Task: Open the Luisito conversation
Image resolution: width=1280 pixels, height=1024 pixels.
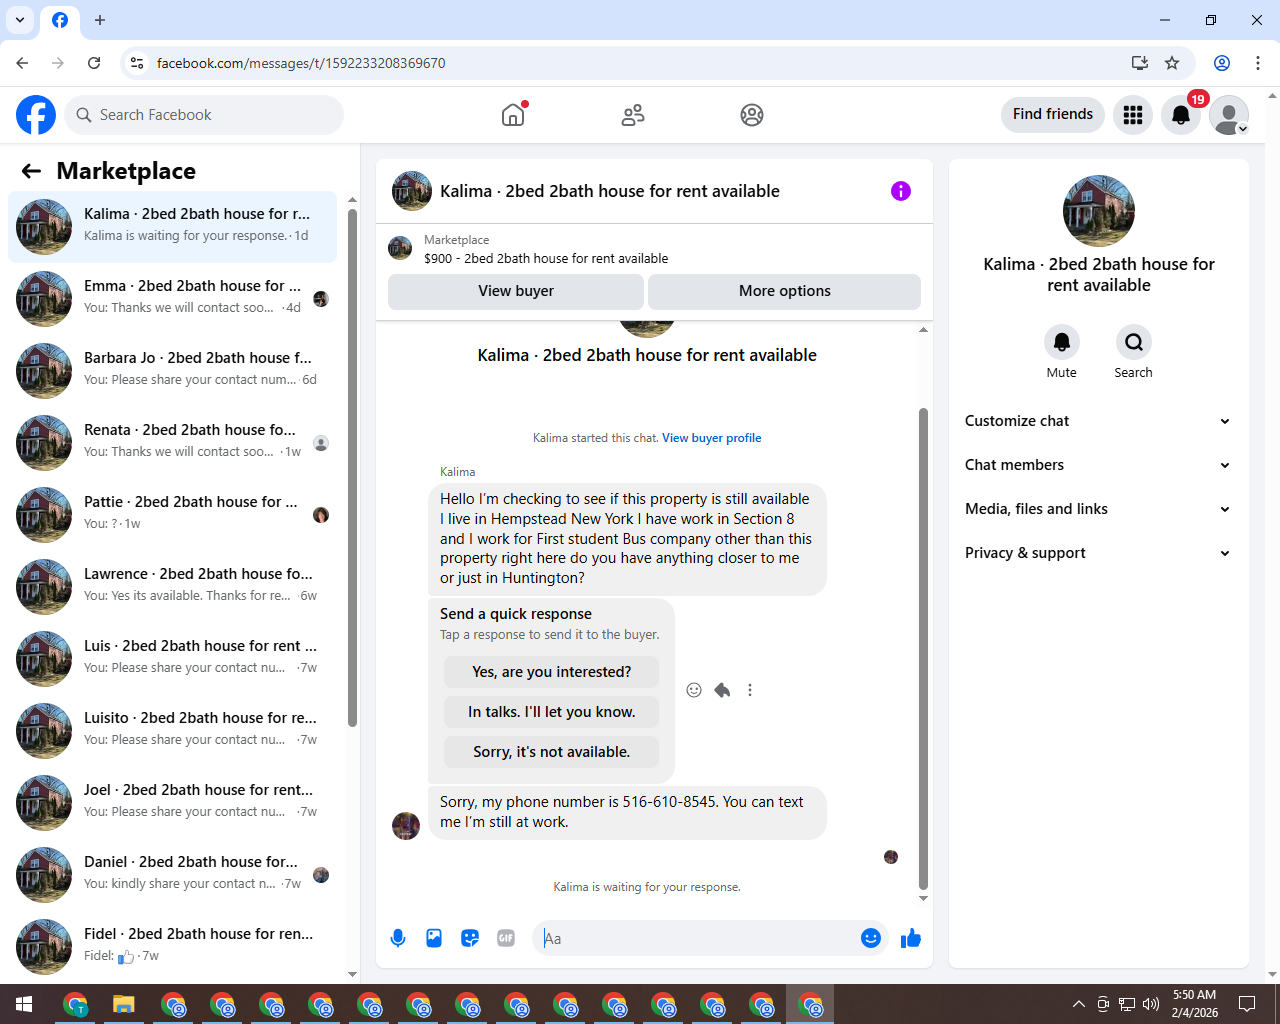Action: click(x=172, y=731)
